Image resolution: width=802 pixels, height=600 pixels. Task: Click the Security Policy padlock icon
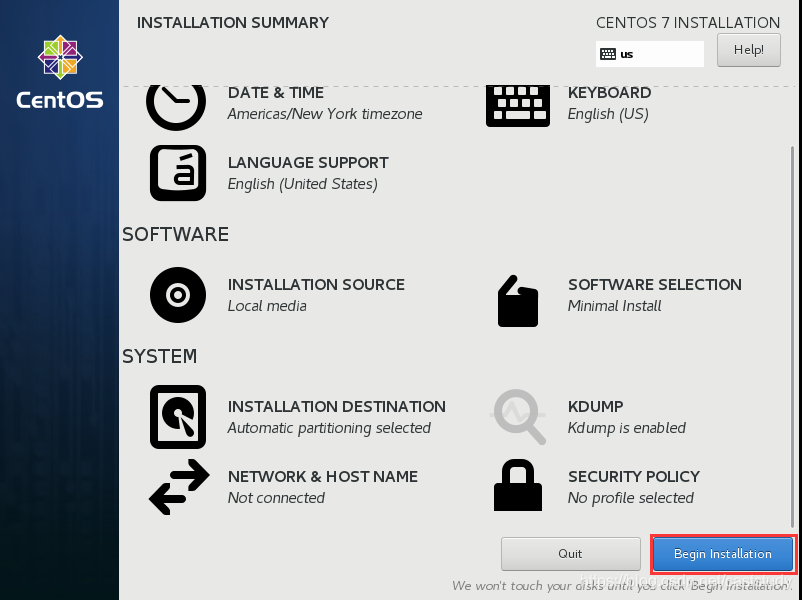tap(518, 485)
